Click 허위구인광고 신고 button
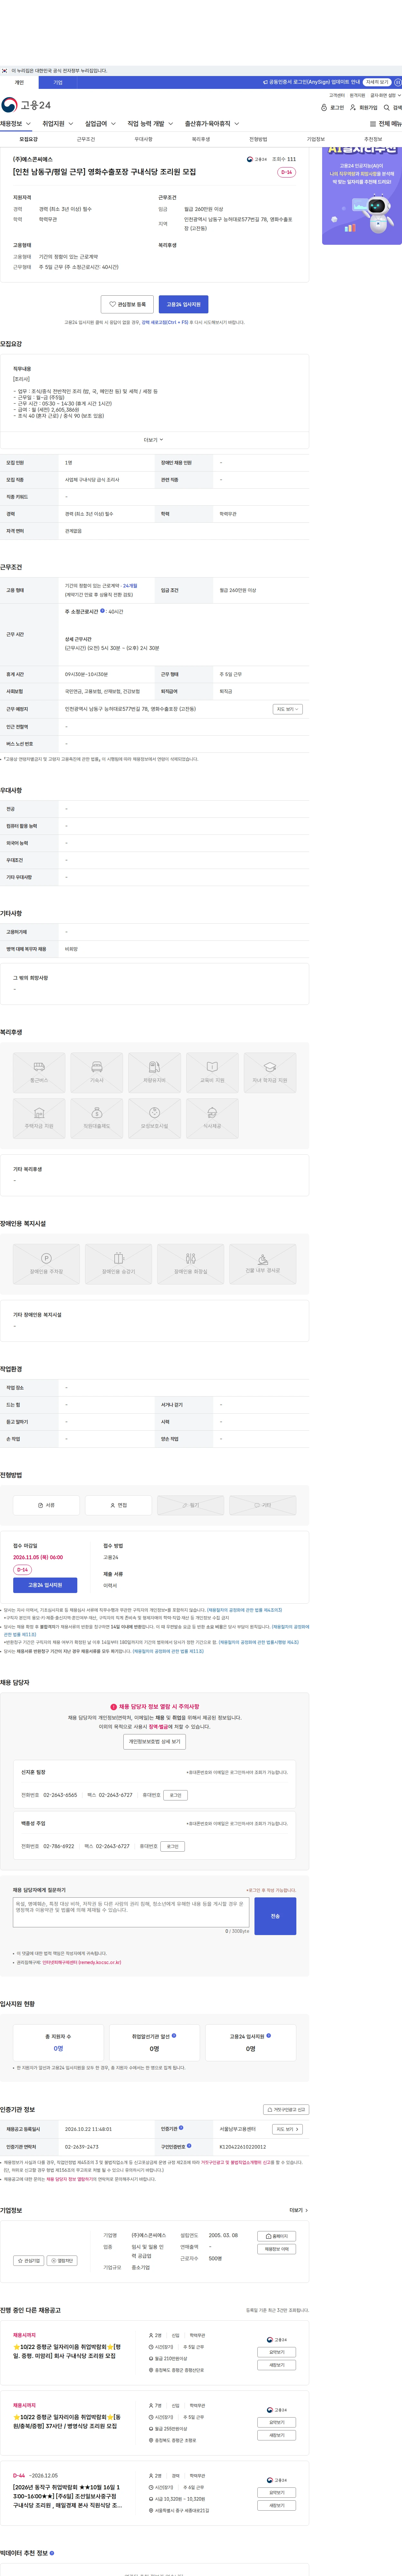 point(286,2109)
